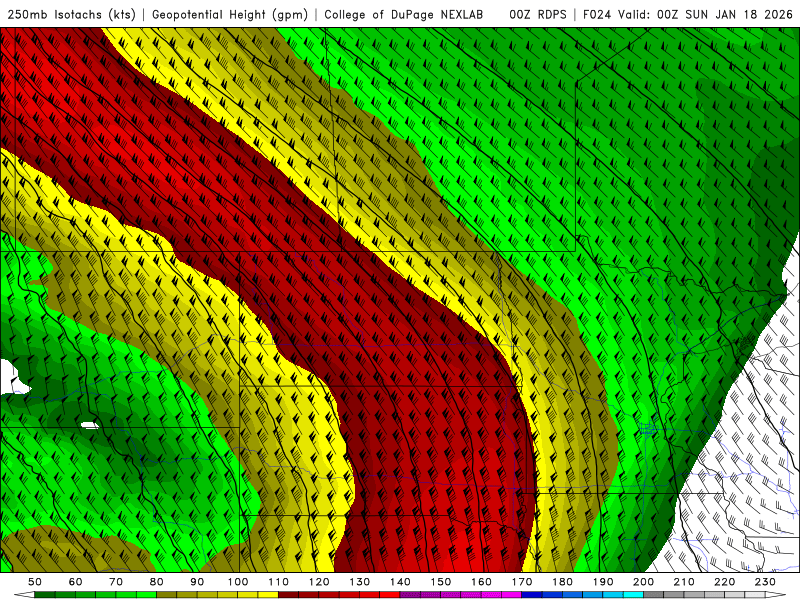
Task: Click the '250mb Isotachs (kts)' title text
Action: pos(72,15)
